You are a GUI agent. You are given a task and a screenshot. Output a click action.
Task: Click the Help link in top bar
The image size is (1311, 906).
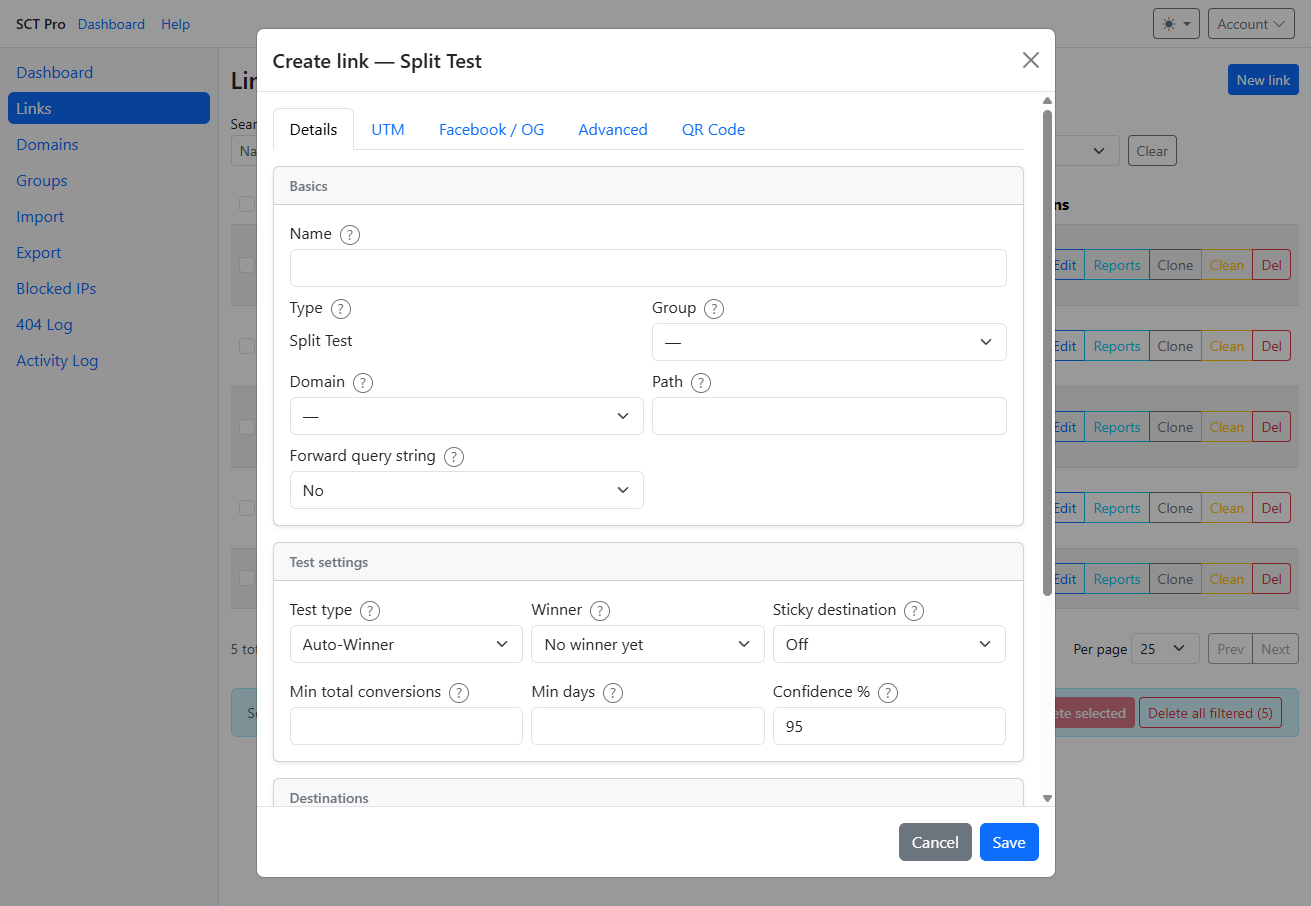pyautogui.click(x=176, y=24)
